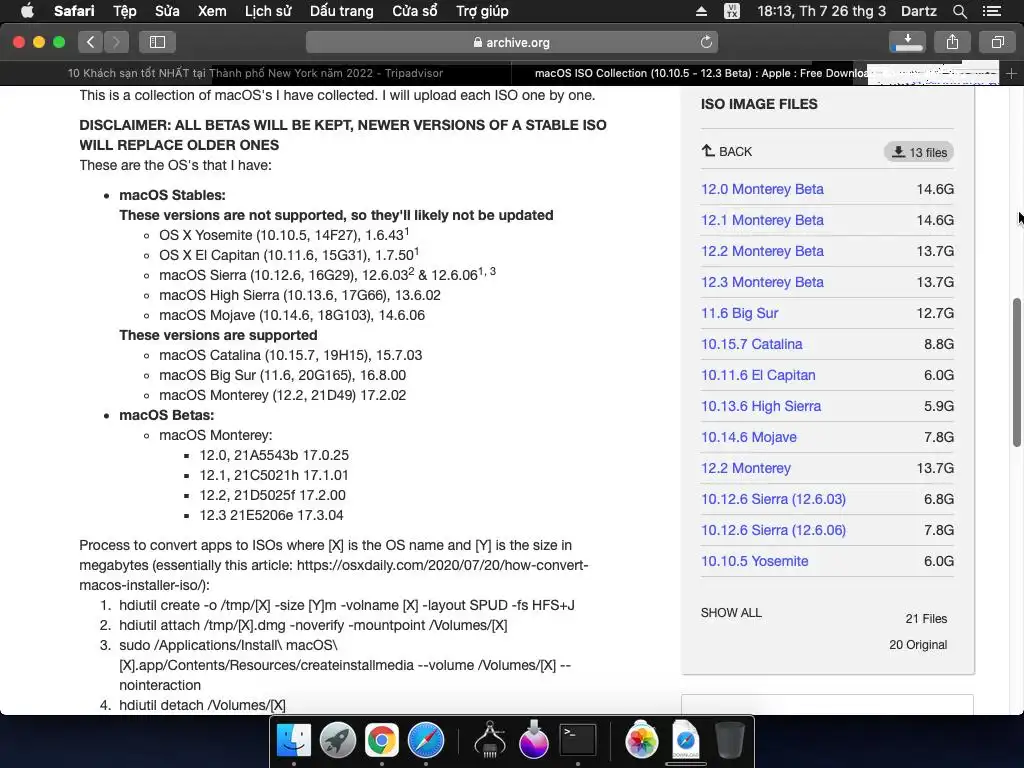
Task: Download 10.11.6 El Capitan ISO
Action: [x=758, y=376]
